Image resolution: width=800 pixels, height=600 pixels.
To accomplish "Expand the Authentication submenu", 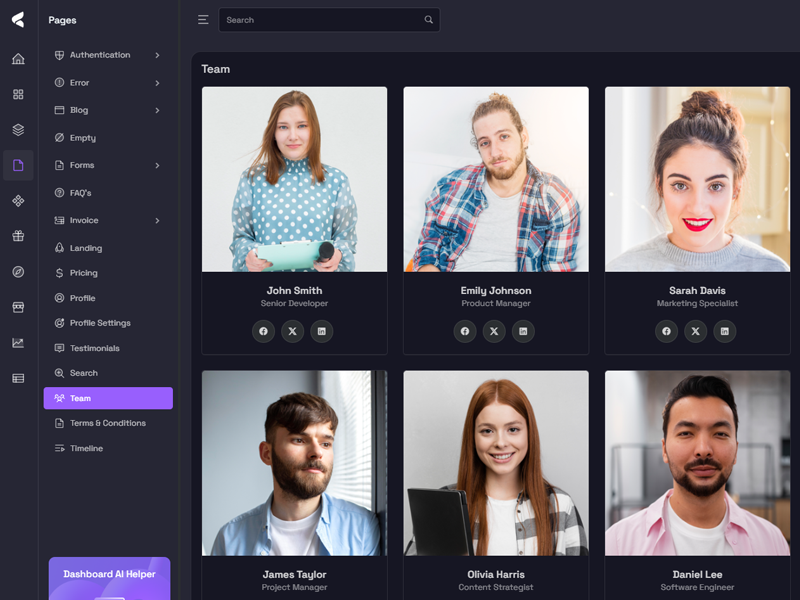I will pos(157,55).
